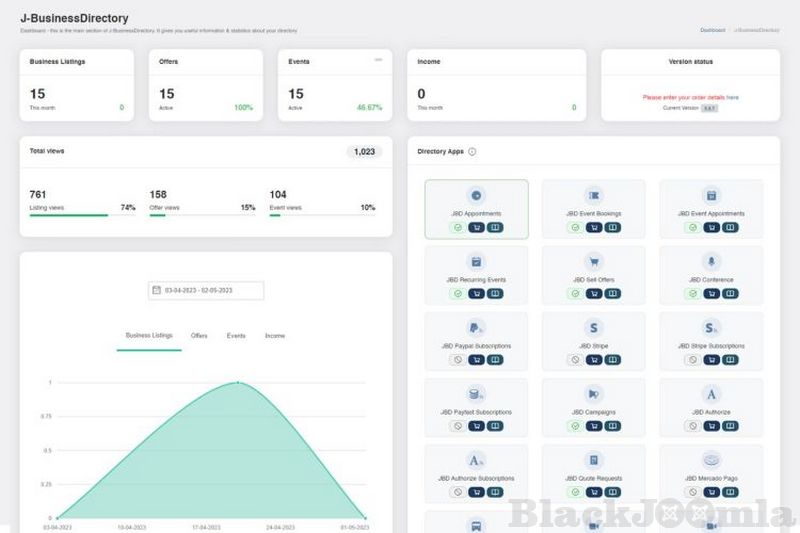
Task: Click the info icon beside Directory Apps
Action: pos(472,152)
